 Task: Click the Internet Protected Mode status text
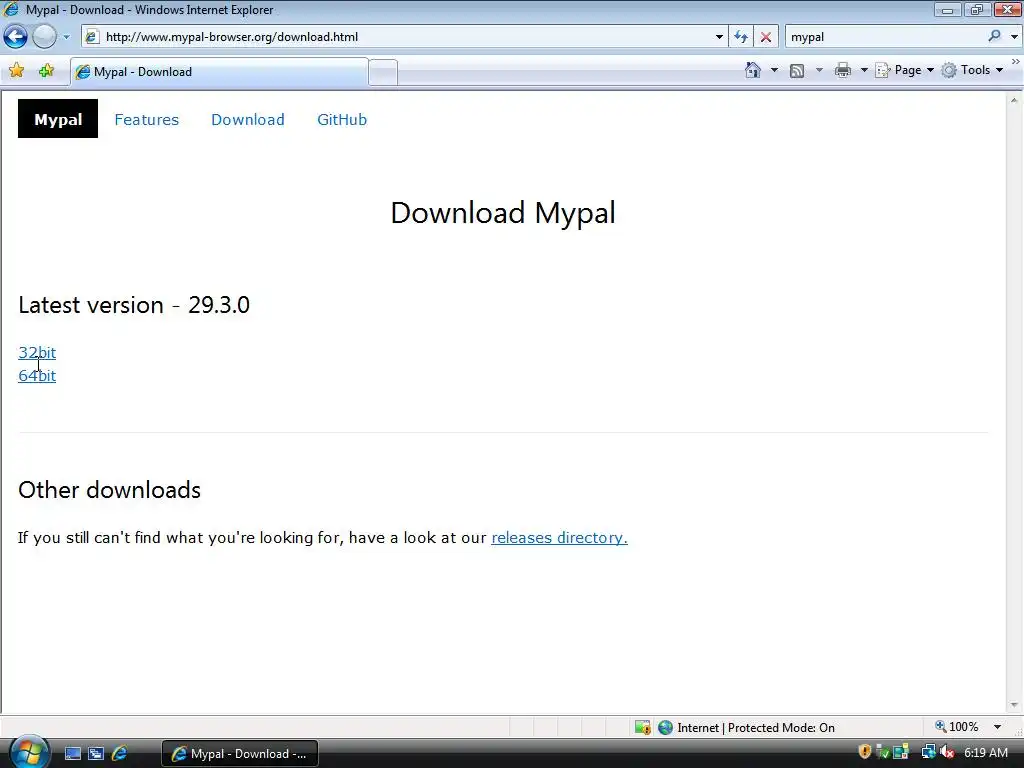coord(756,728)
